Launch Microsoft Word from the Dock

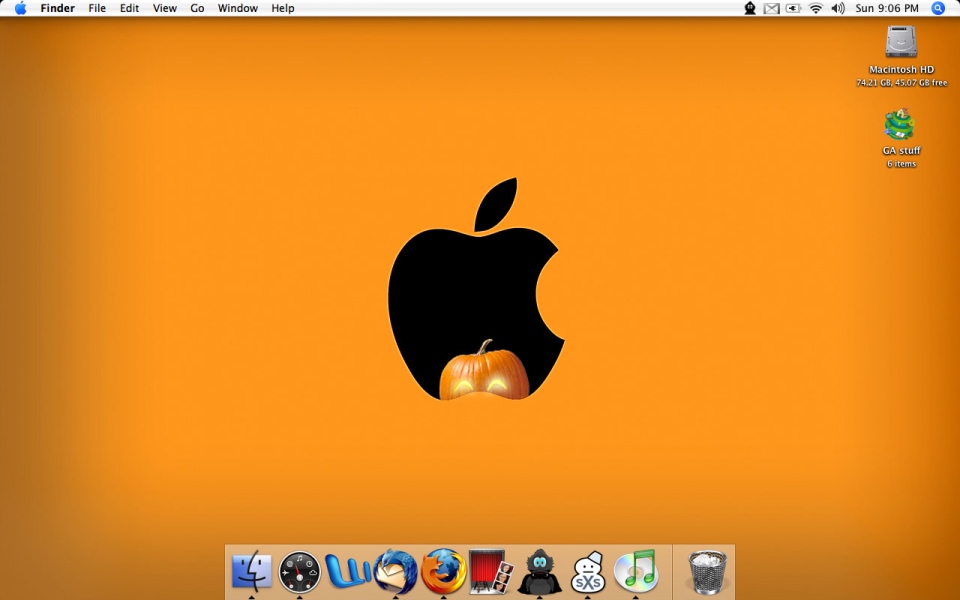pos(347,571)
